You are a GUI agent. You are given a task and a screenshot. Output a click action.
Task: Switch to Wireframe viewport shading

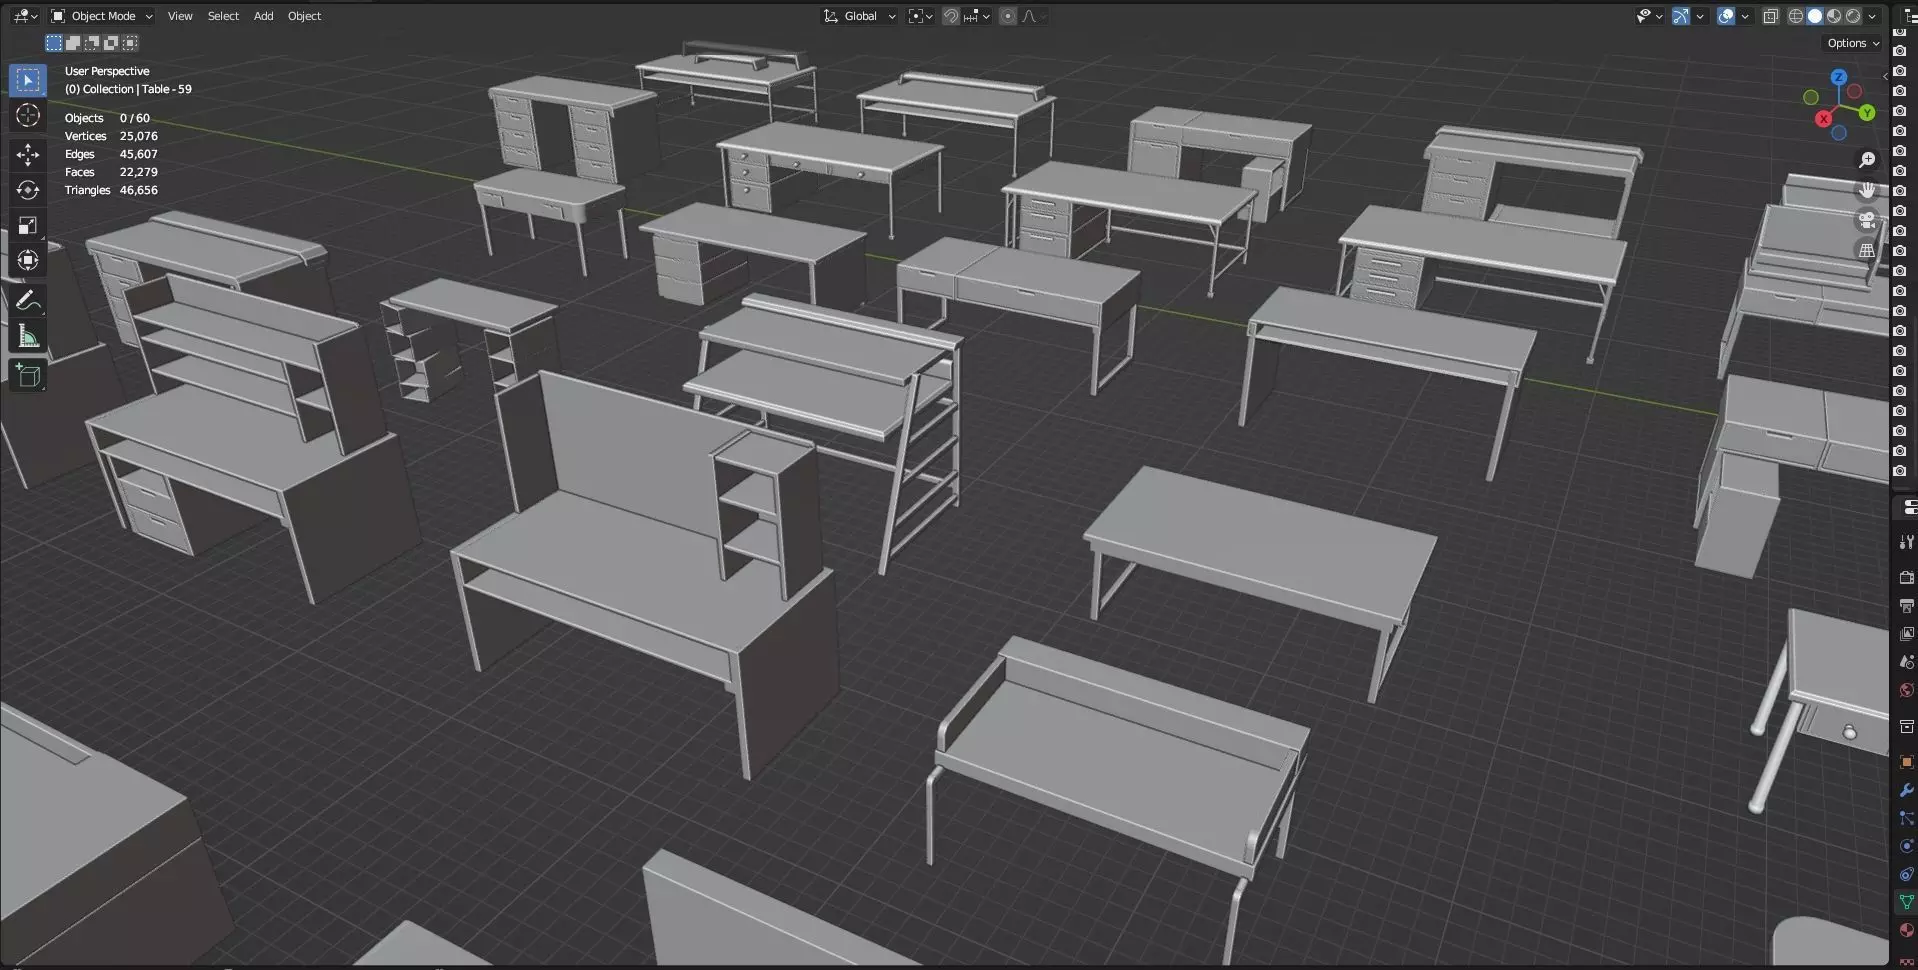point(1796,16)
